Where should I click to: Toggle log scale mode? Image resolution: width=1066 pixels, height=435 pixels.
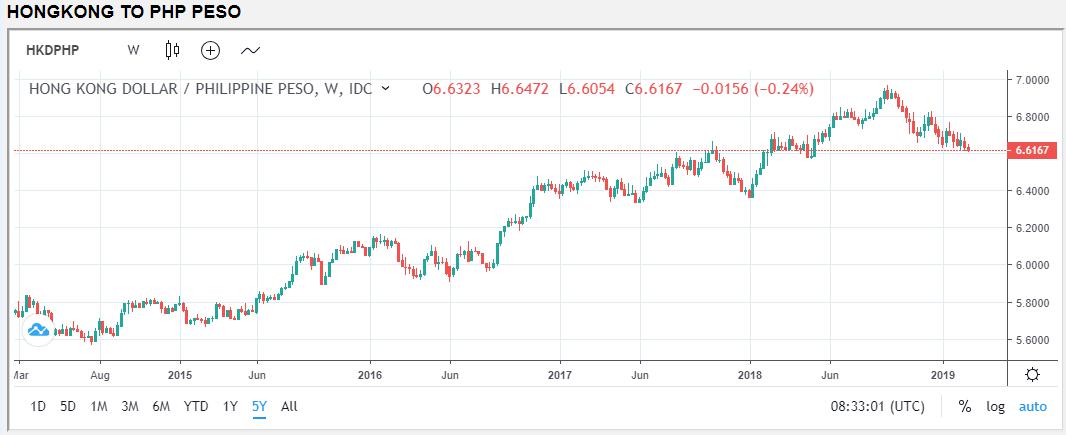996,407
